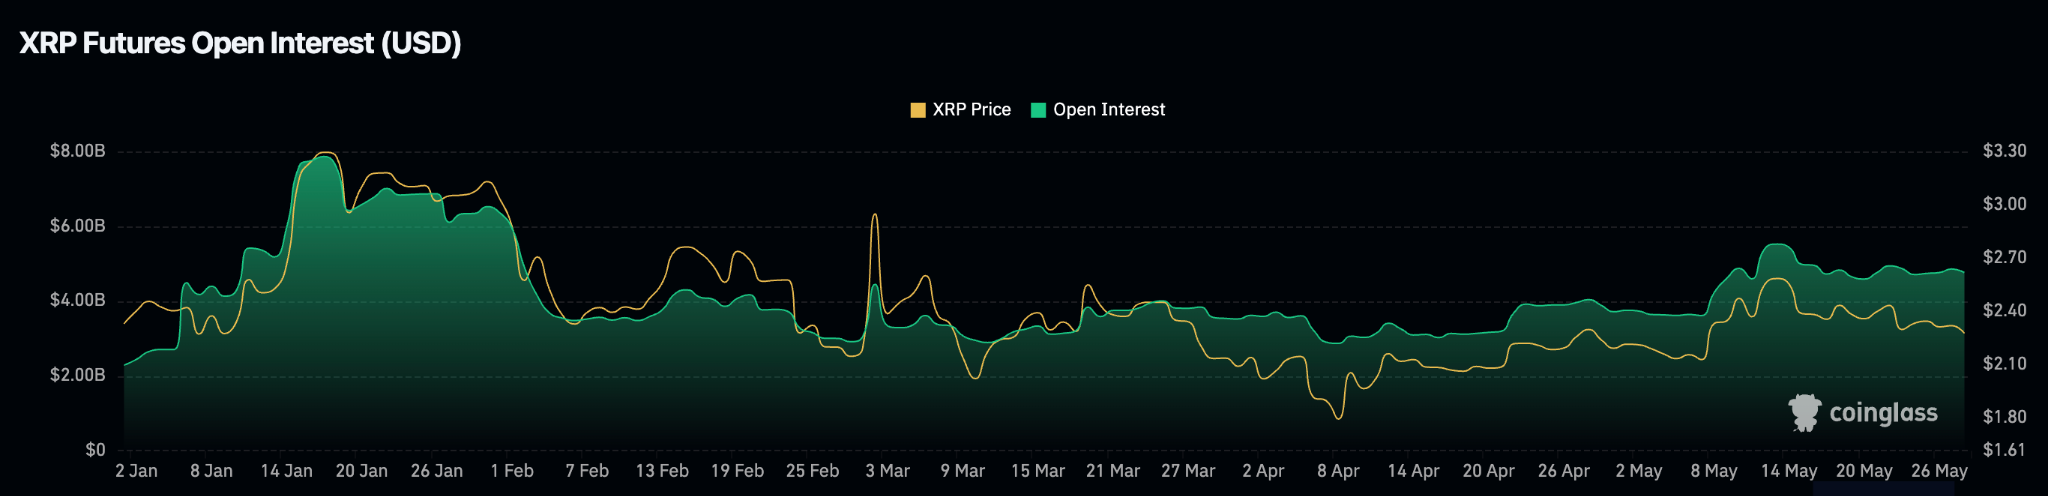Click the 25 Feb date label

[x=812, y=471]
